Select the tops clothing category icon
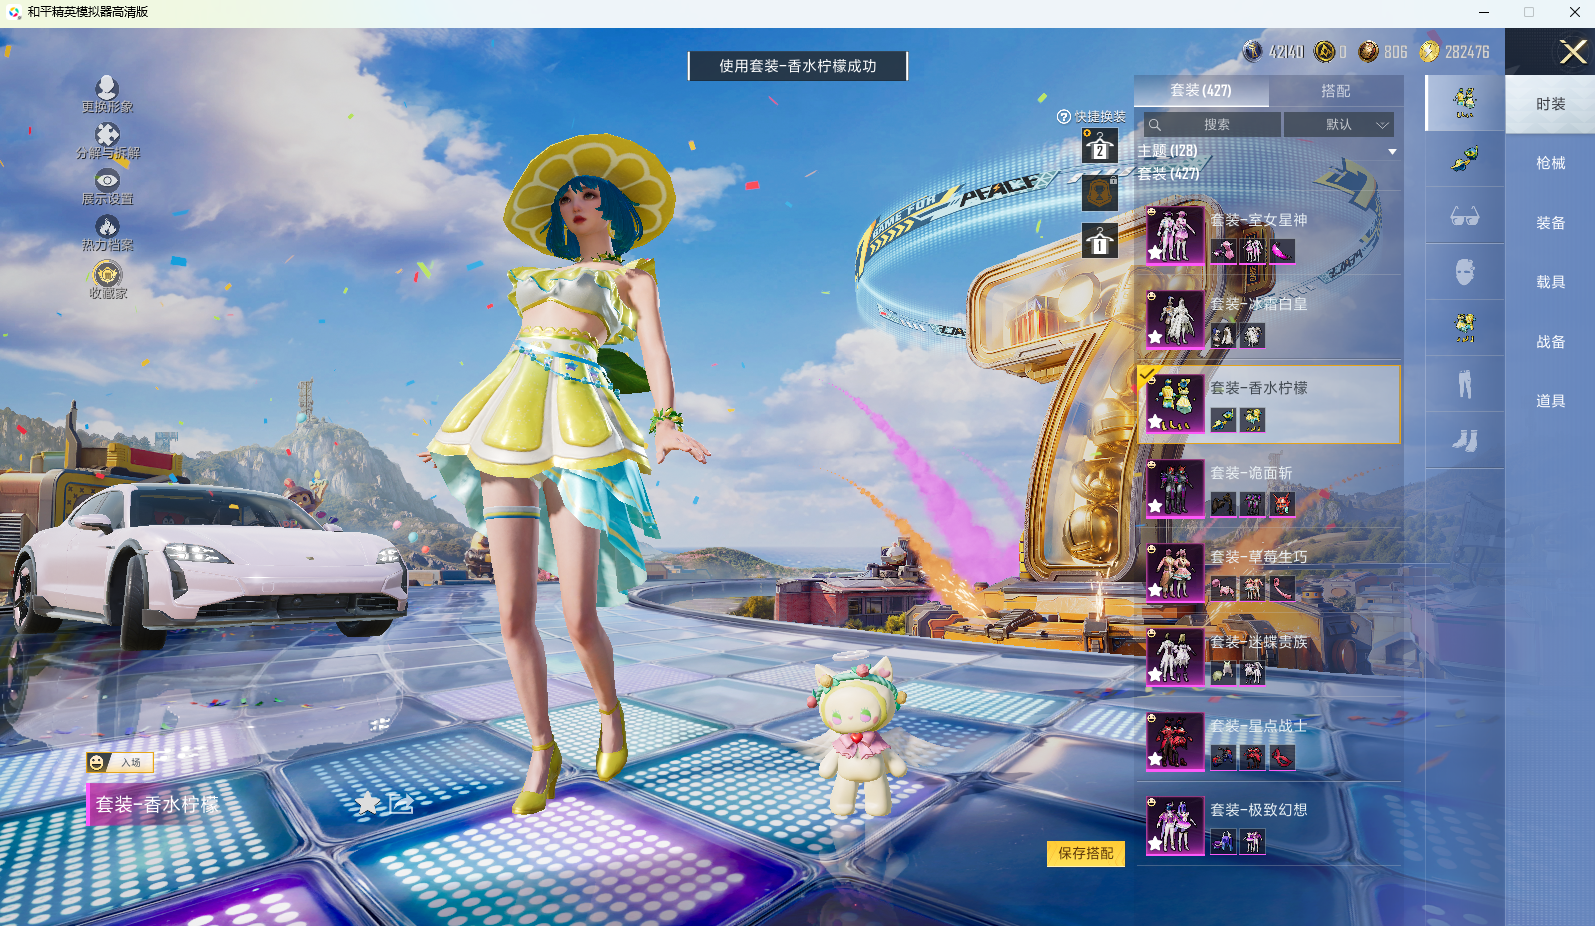The height and width of the screenshot is (926, 1595). 1465,327
